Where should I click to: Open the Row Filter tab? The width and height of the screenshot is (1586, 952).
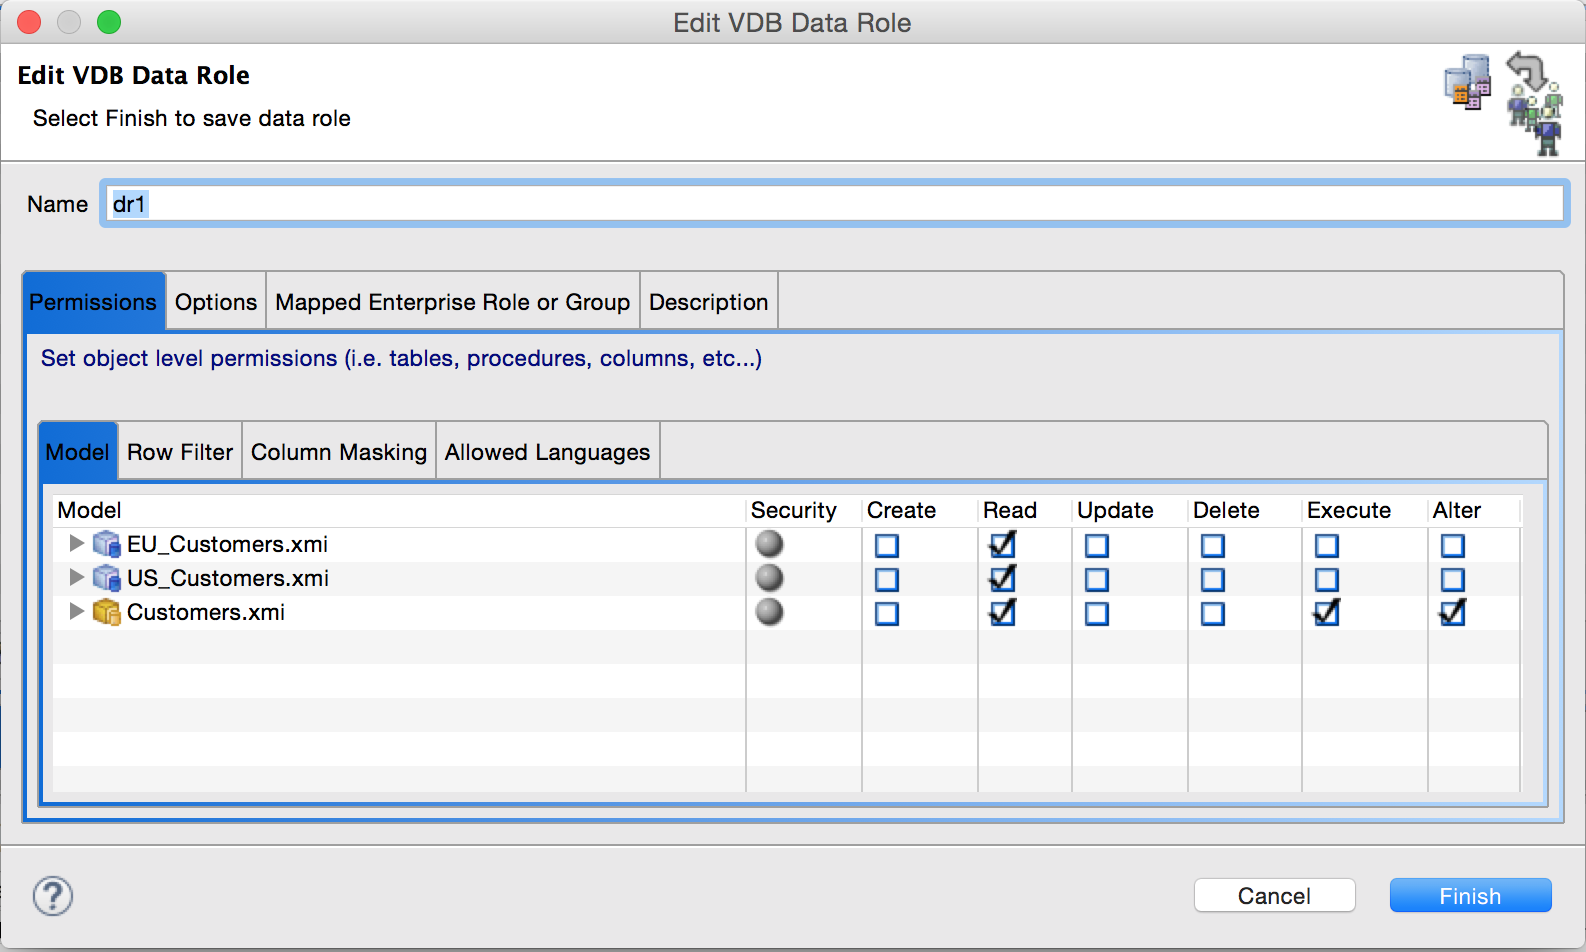pos(180,452)
